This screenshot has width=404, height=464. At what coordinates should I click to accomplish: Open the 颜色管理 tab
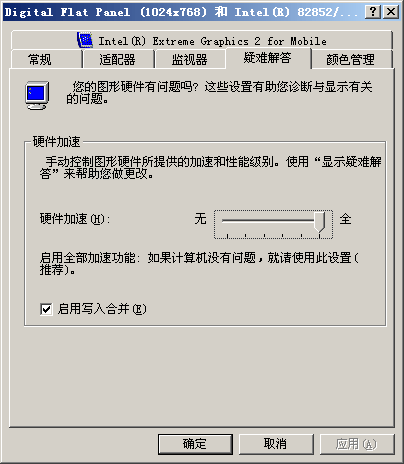point(351,59)
